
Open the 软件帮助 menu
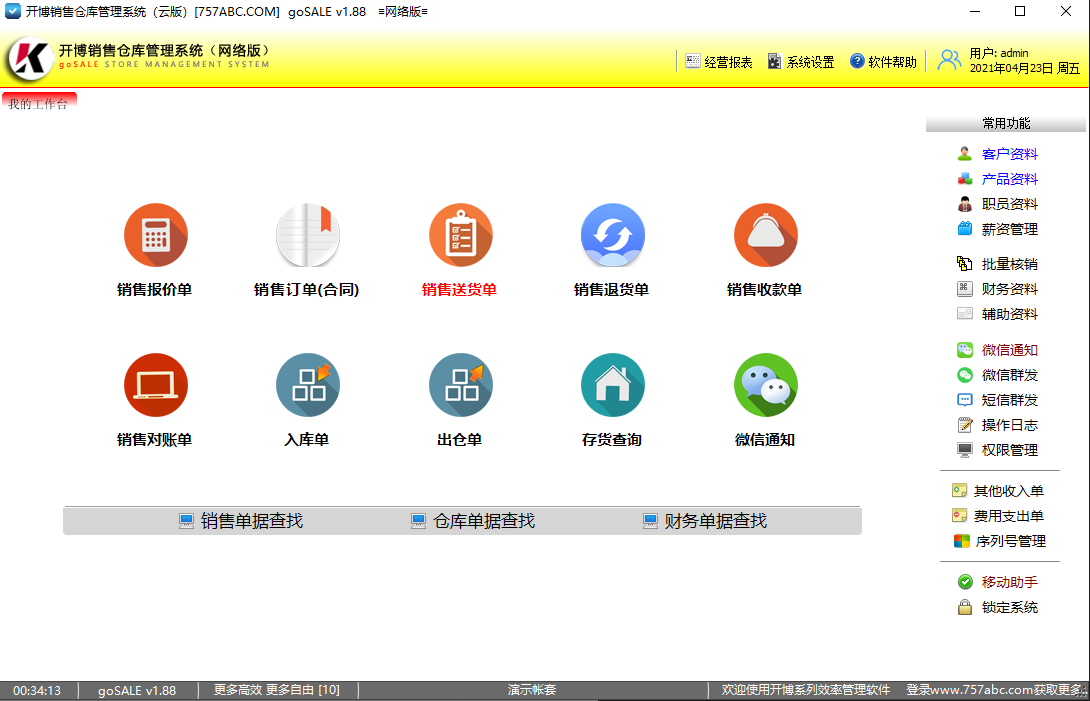(x=893, y=62)
